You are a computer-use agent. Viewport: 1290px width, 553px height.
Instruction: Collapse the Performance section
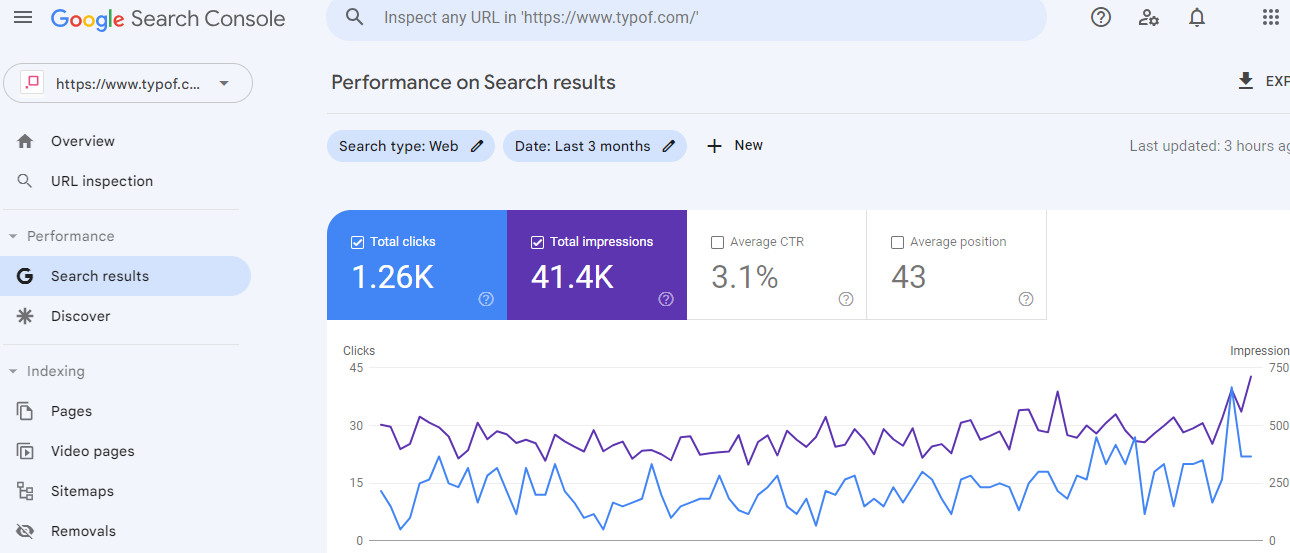point(13,236)
